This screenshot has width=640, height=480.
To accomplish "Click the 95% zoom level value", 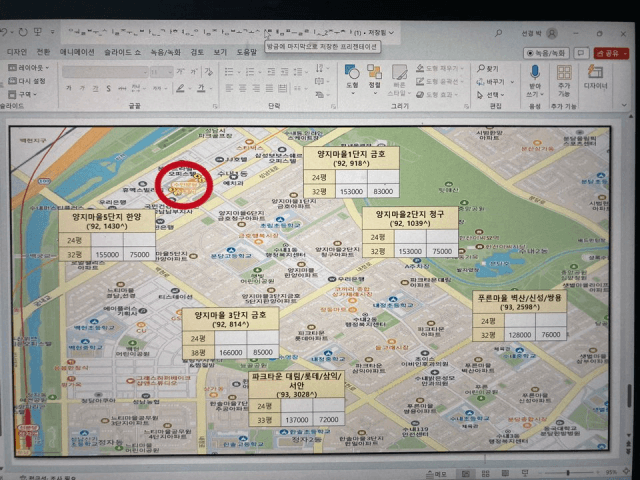I will coord(611,472).
